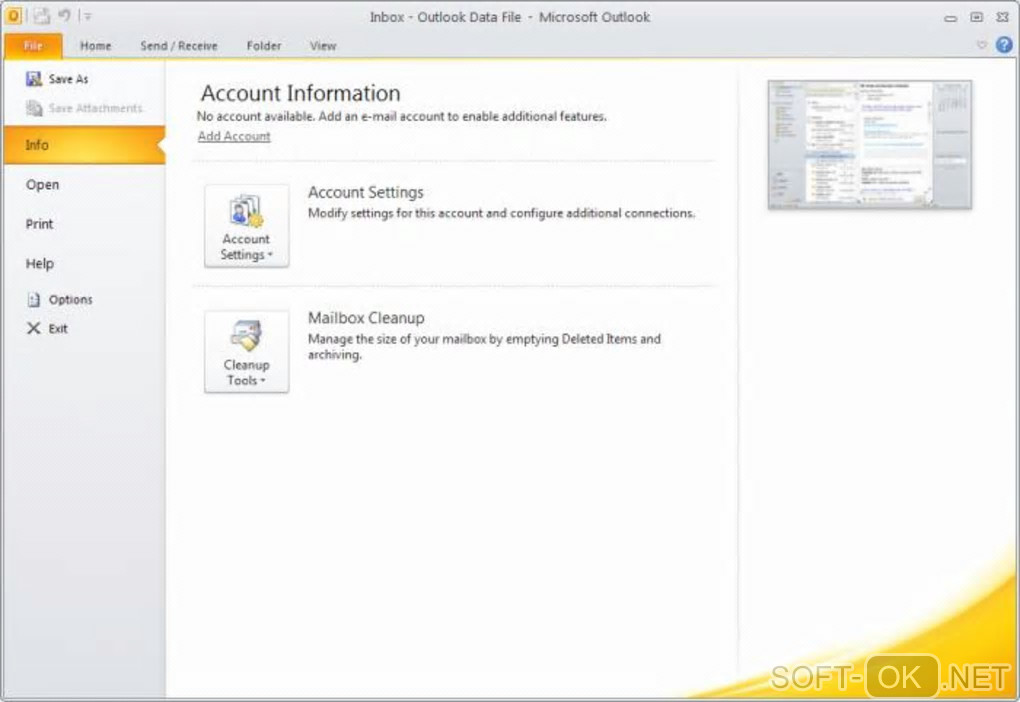Screen dimensions: 1020x702
Task: Switch to the Folder ribbon tab
Action: tap(264, 46)
